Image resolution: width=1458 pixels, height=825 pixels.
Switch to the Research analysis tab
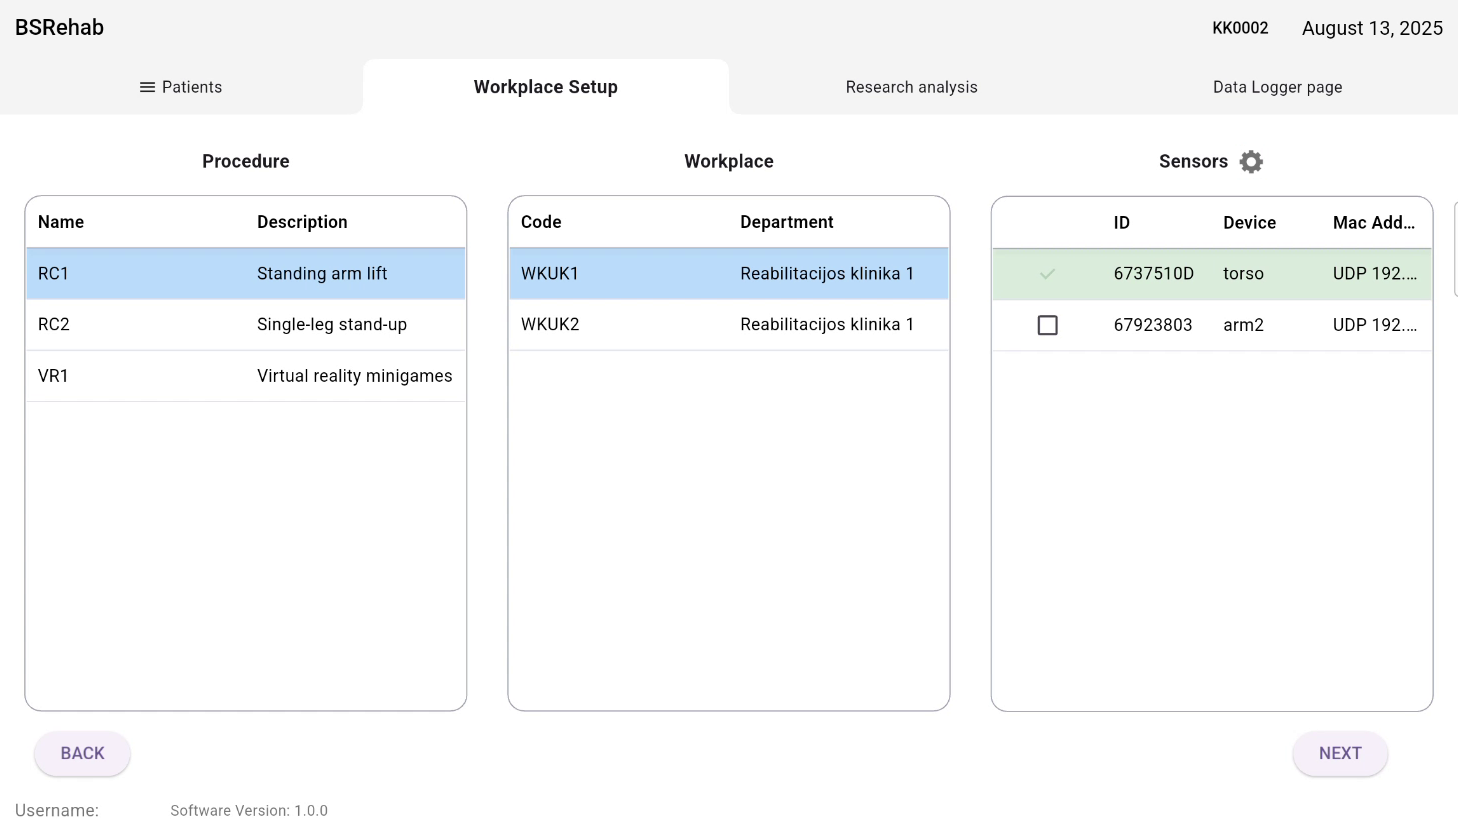point(911,87)
